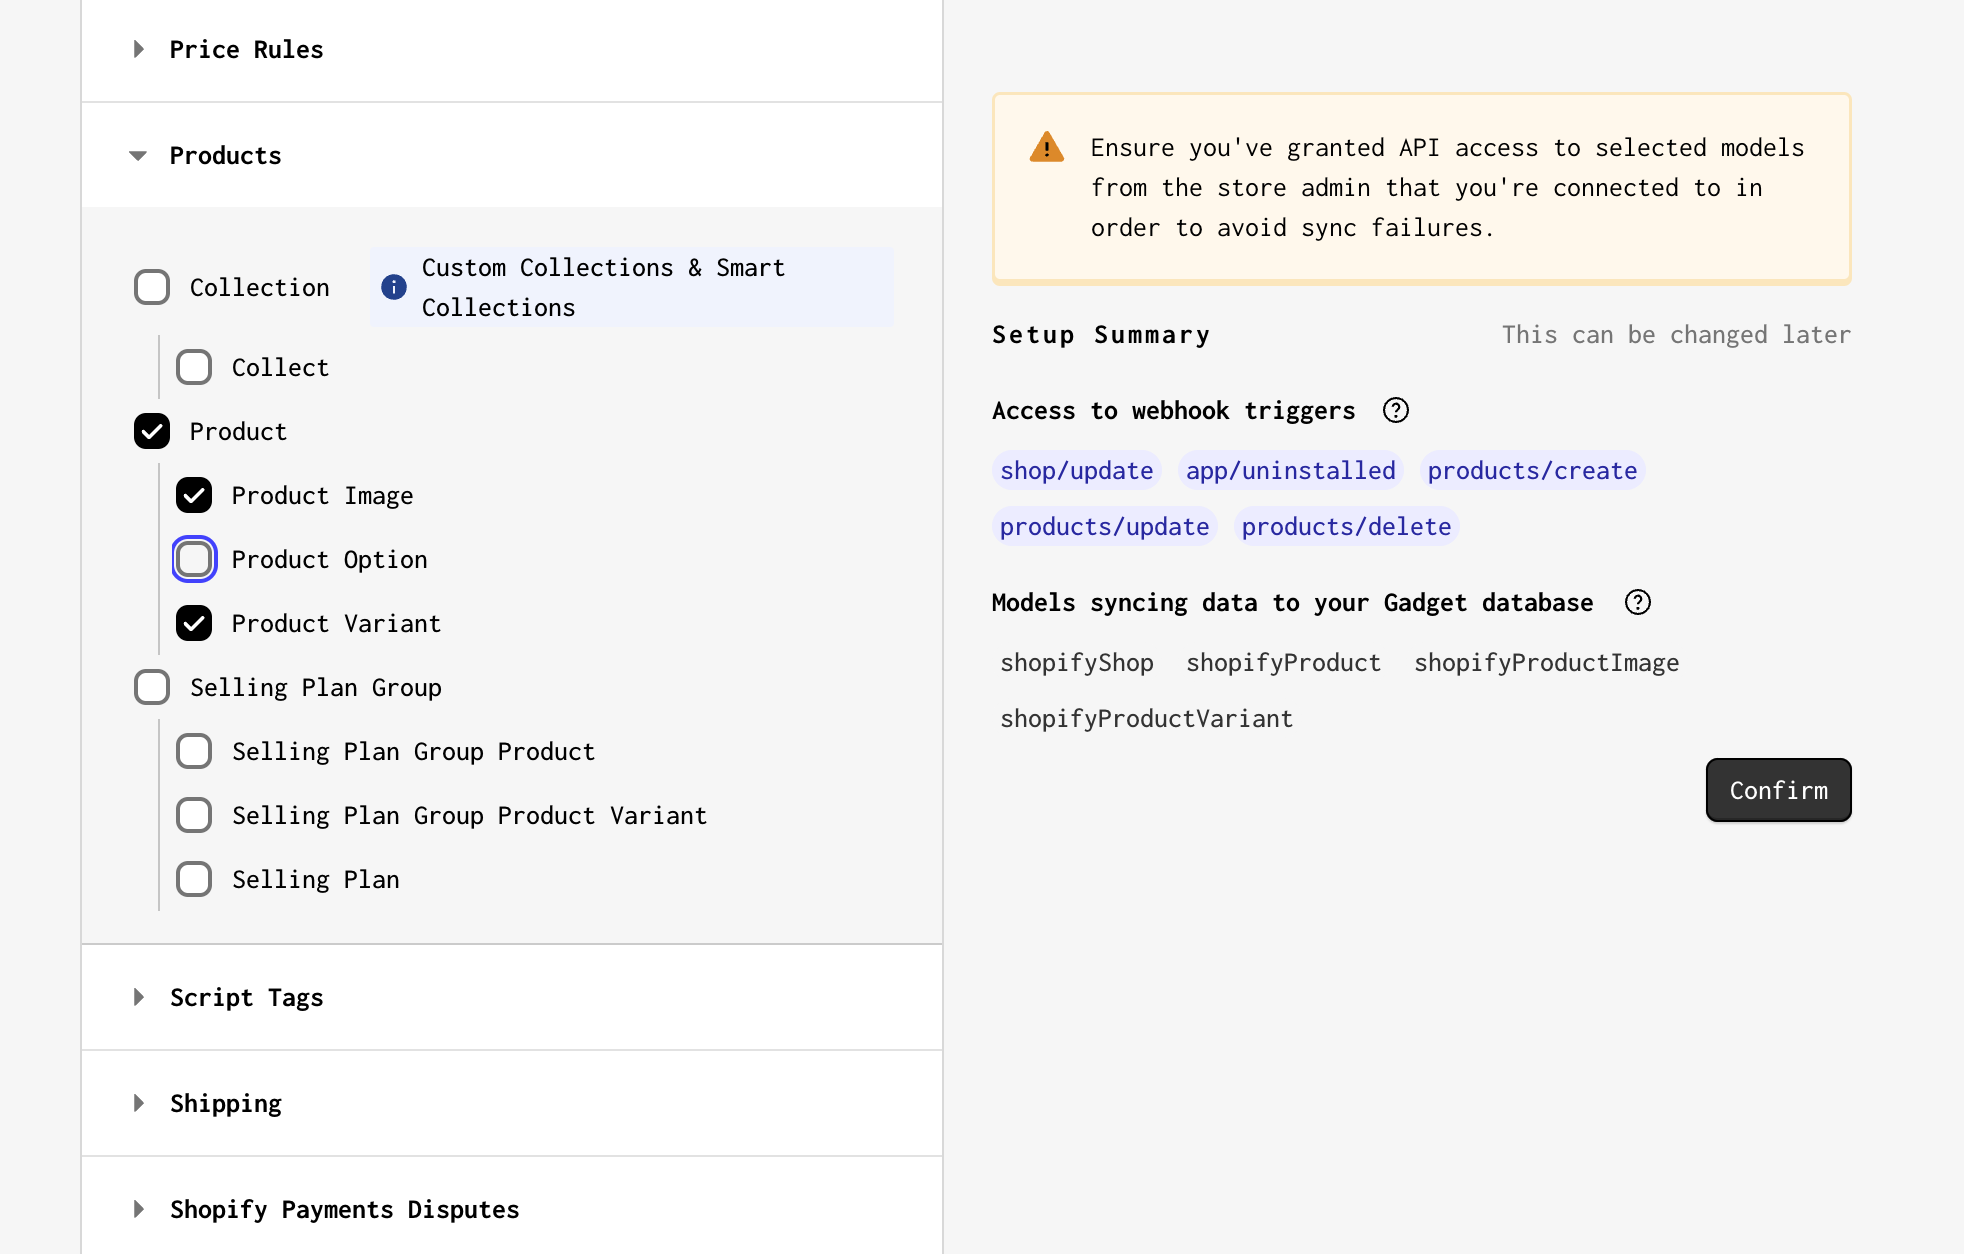The width and height of the screenshot is (1964, 1254).
Task: Click the Shipping heading text
Action: pos(226,1103)
